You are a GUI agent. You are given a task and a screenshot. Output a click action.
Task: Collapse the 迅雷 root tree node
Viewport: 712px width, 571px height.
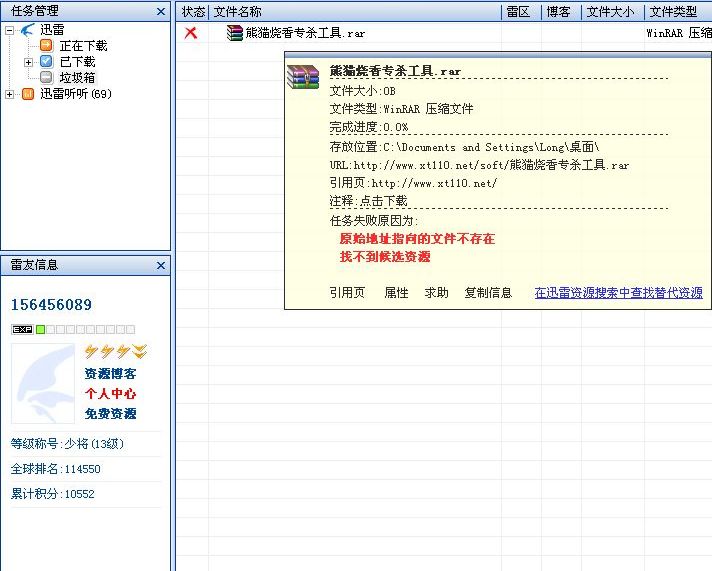pos(10,30)
